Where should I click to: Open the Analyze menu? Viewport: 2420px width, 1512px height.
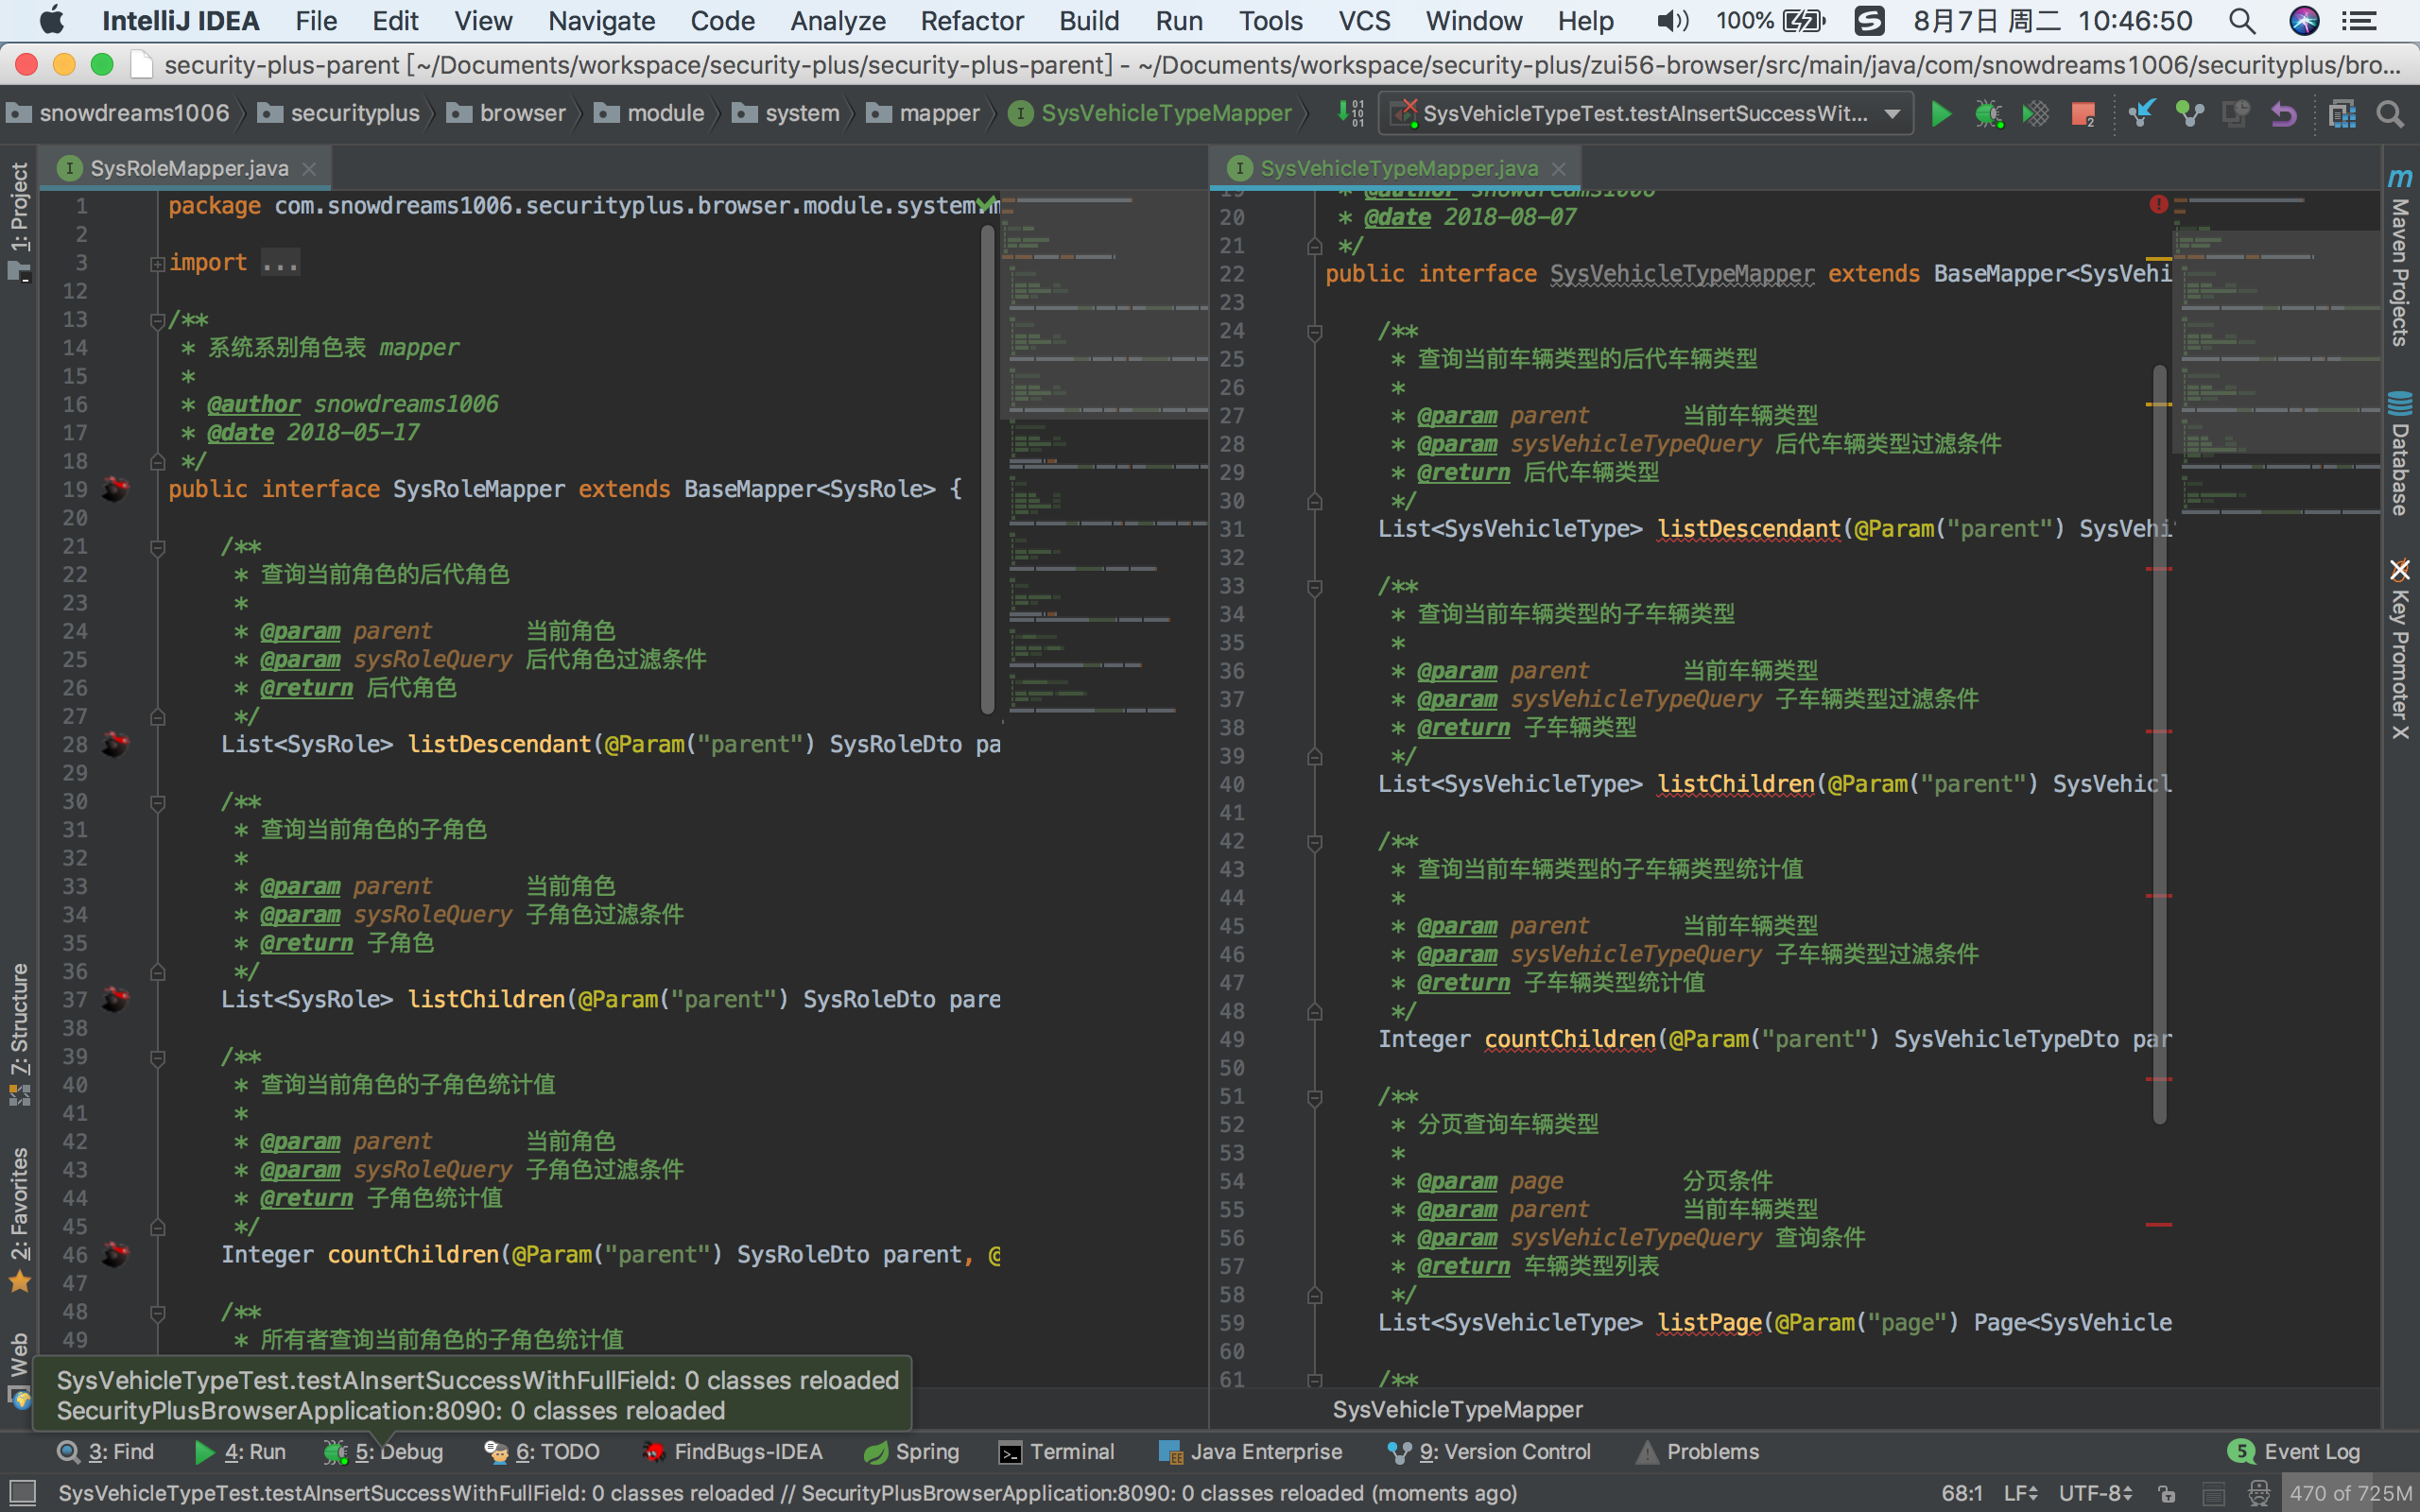837,21
